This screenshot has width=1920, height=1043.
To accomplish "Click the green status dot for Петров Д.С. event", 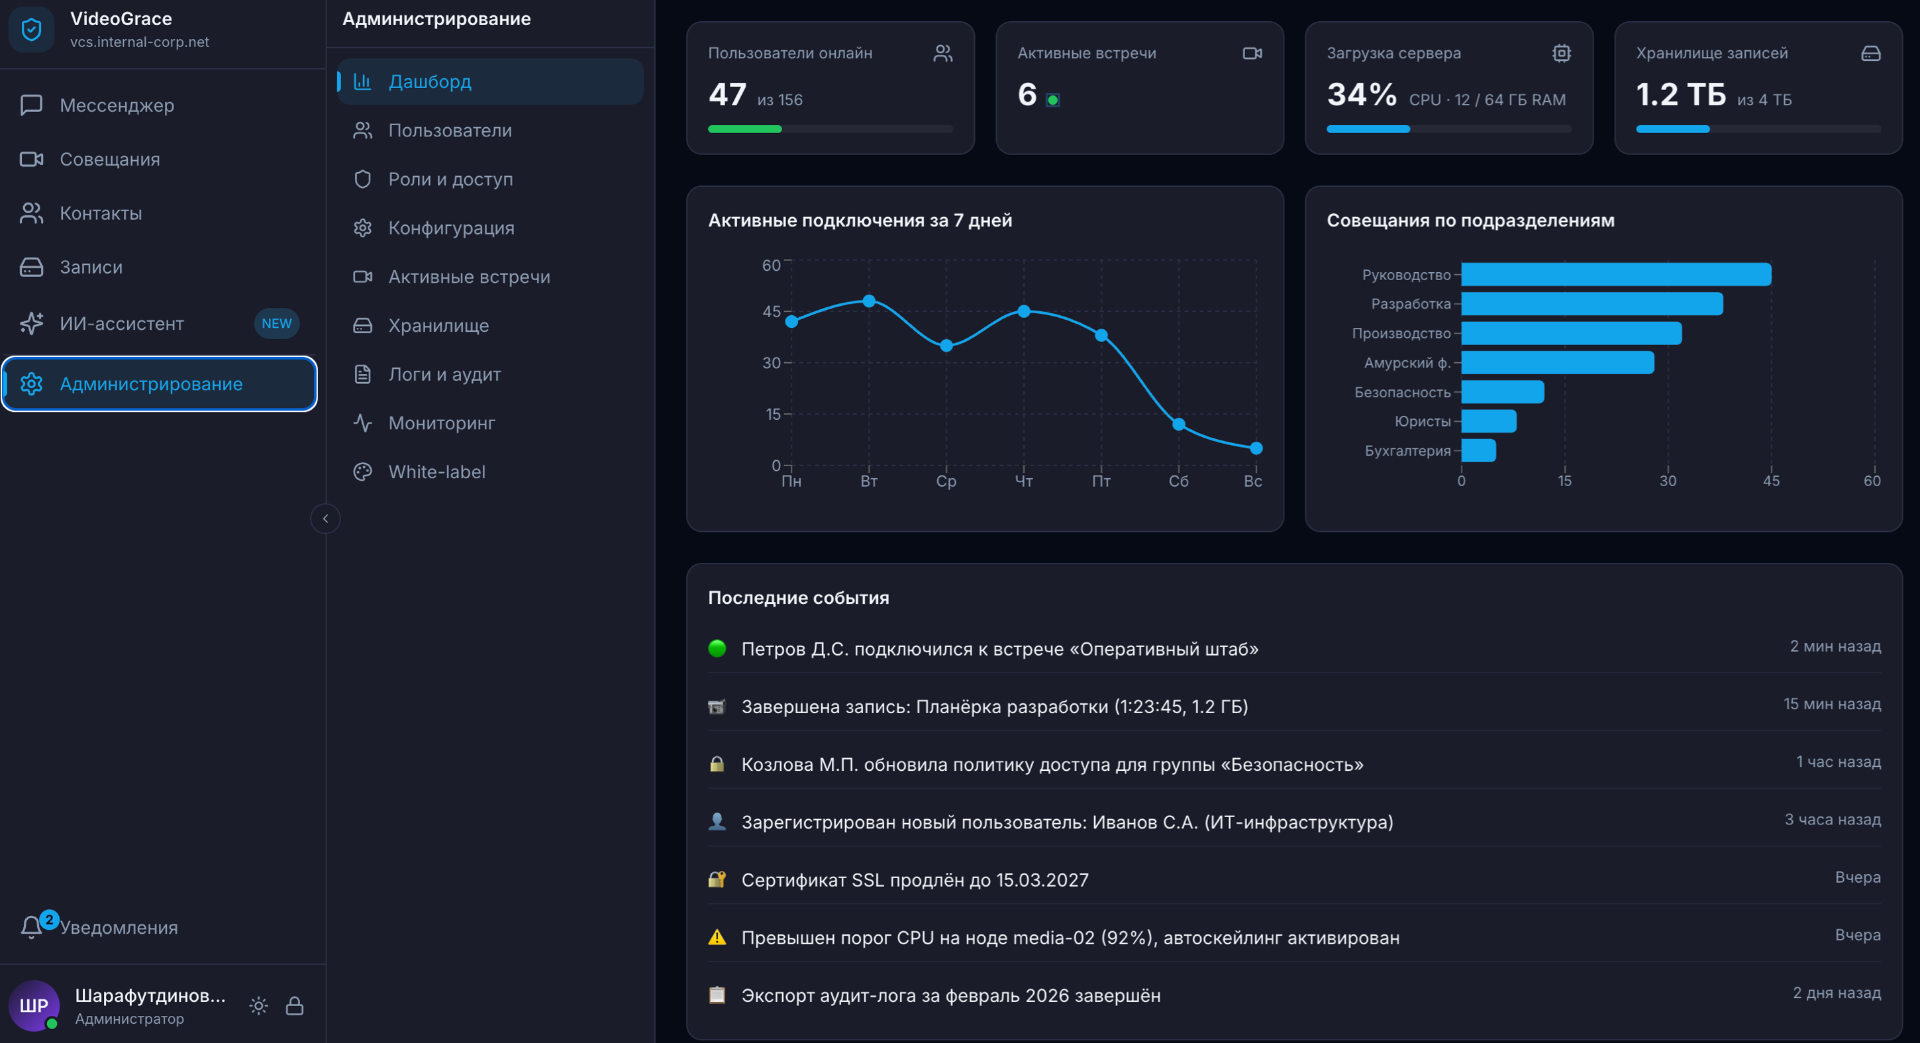I will pyautogui.click(x=717, y=648).
